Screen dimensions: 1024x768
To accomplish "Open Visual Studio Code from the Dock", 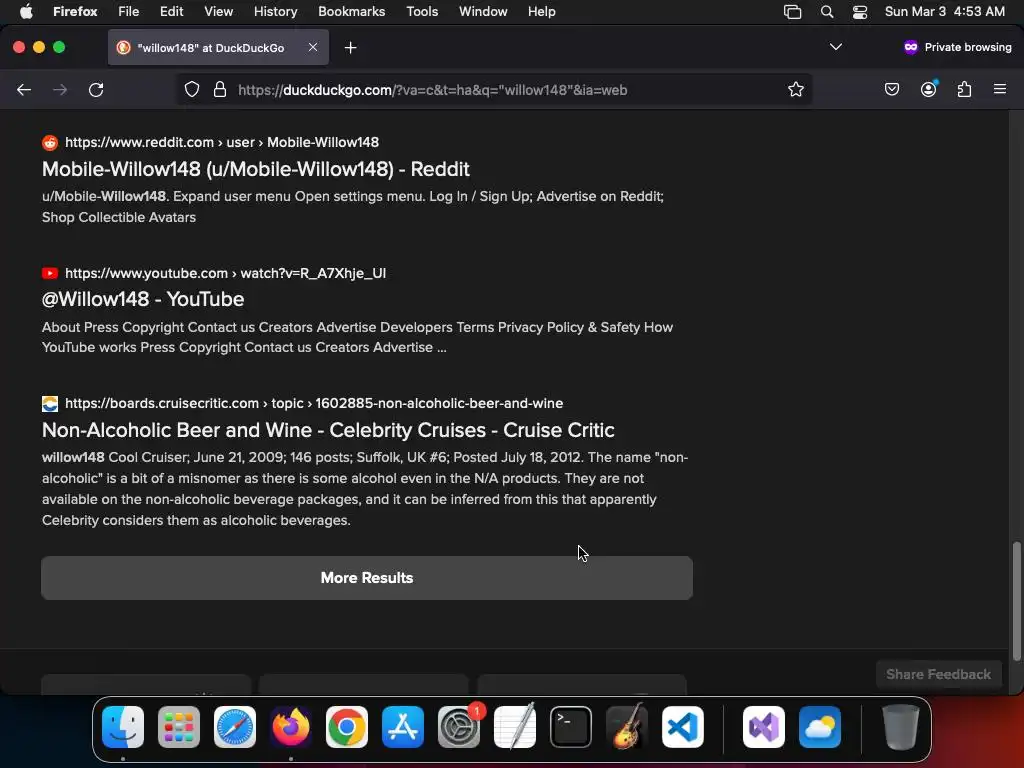I will [x=682, y=727].
